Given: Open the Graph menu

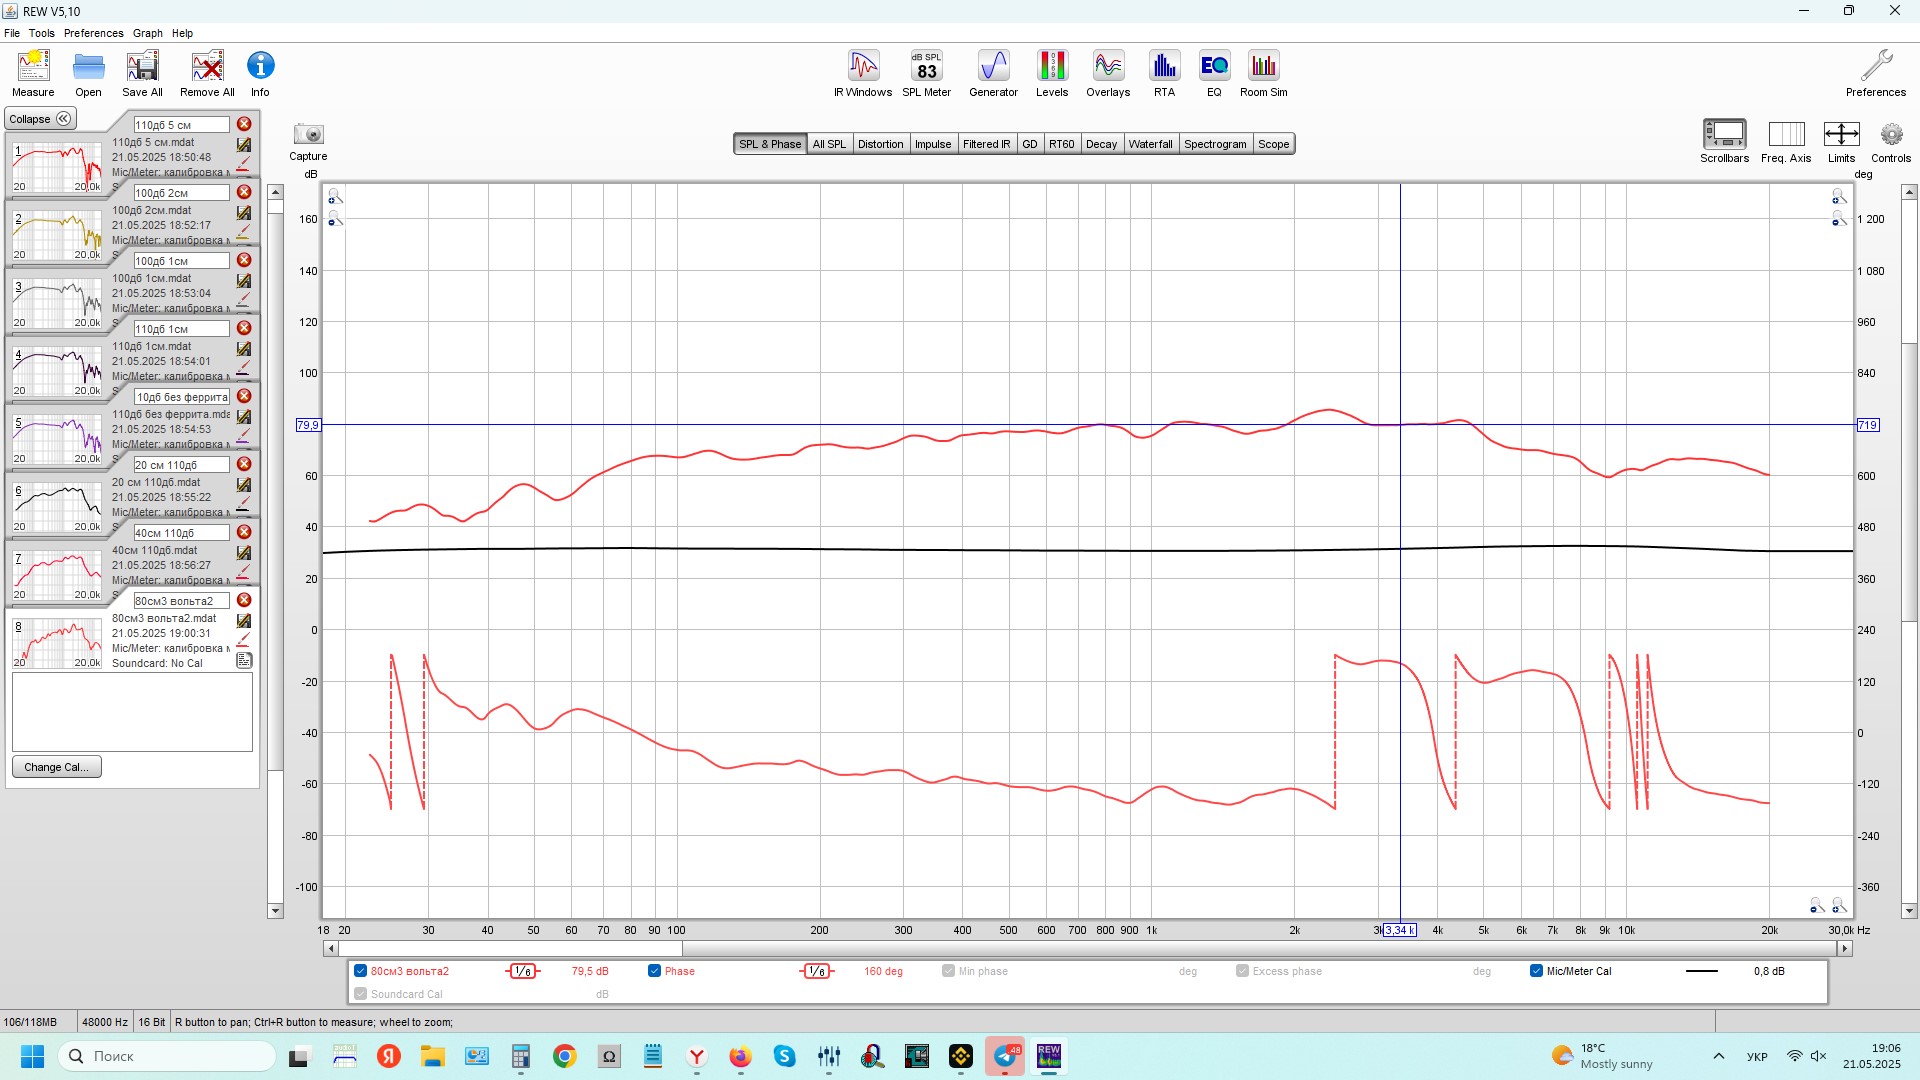Looking at the screenshot, I should coord(147,33).
